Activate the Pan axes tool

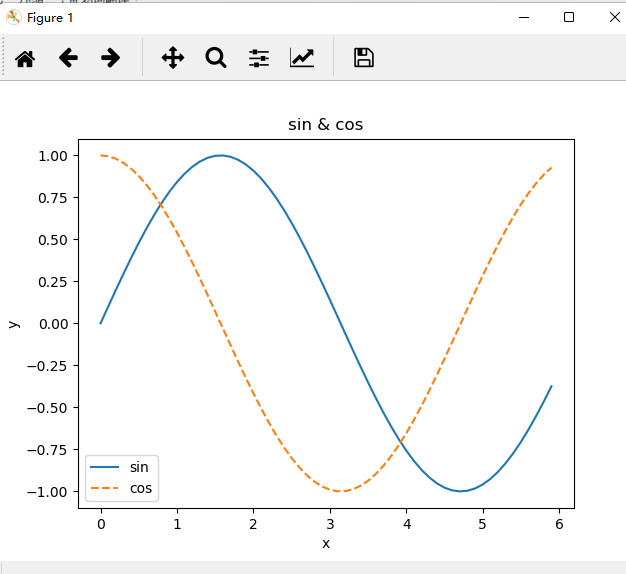173,58
